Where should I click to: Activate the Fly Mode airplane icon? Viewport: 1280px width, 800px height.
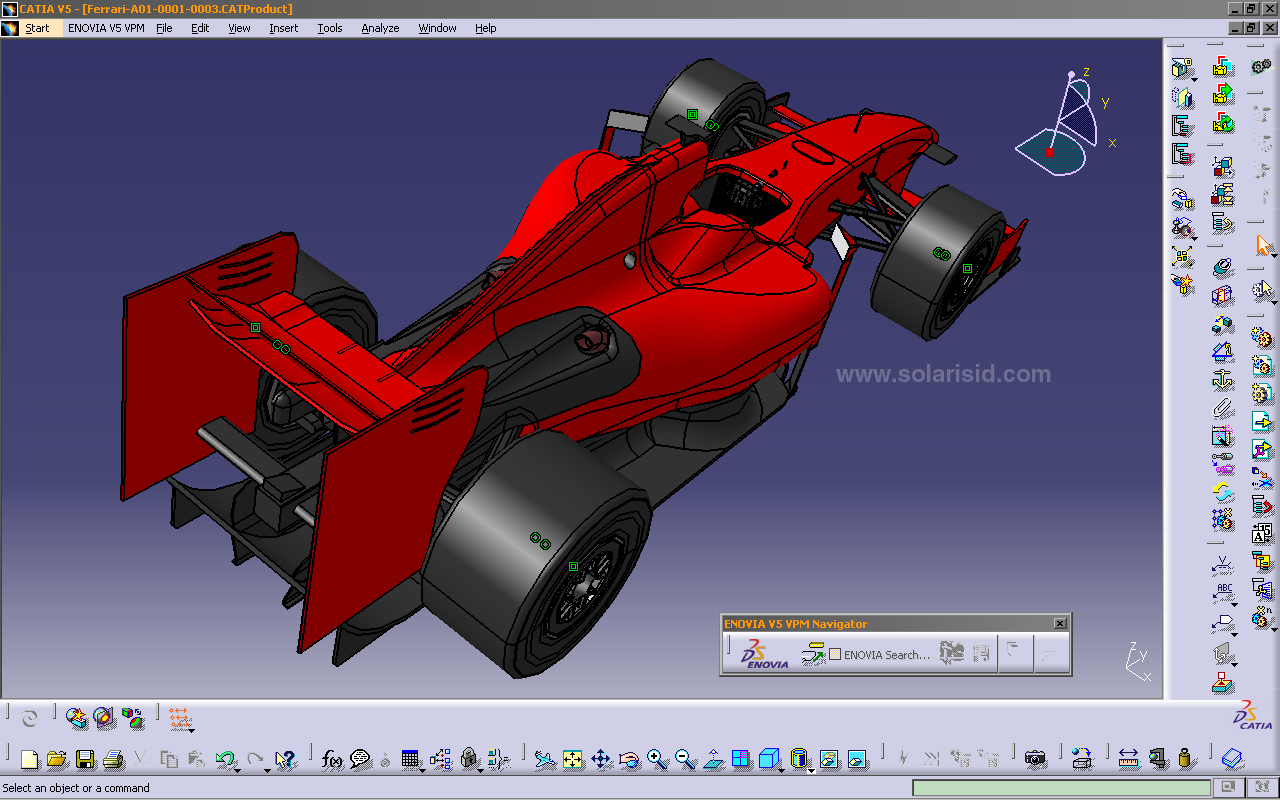545,760
